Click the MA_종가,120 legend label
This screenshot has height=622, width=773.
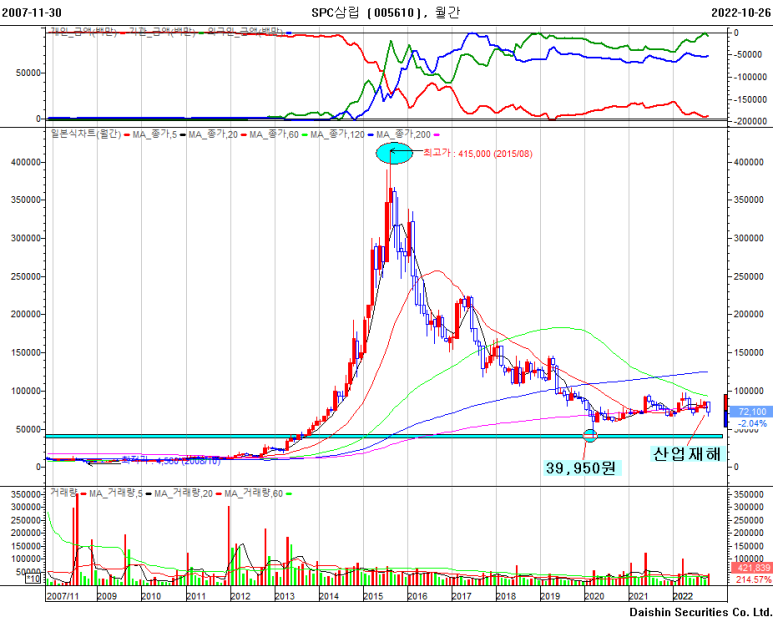click(338, 134)
